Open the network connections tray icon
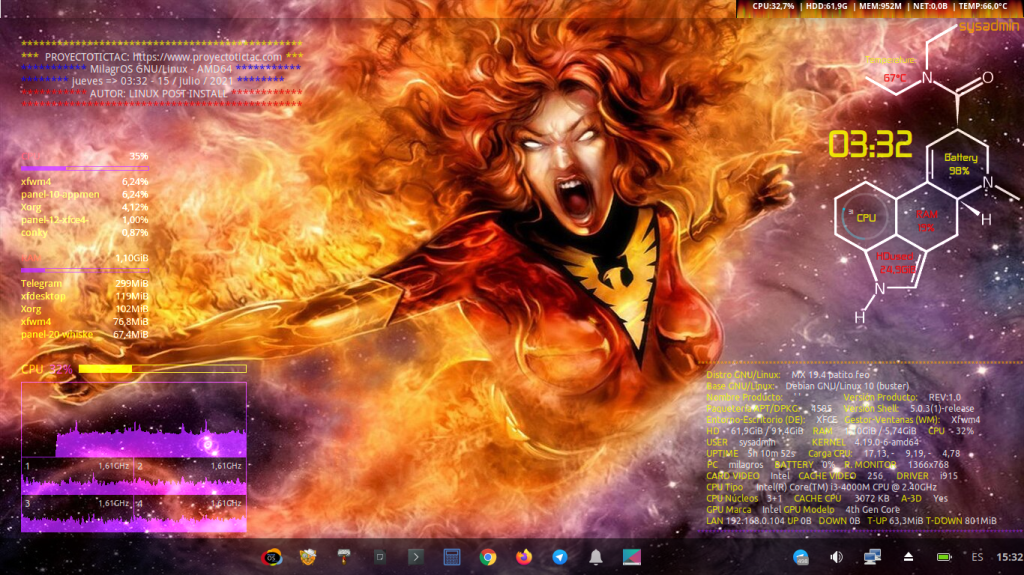The height and width of the screenshot is (575, 1024). click(872, 557)
